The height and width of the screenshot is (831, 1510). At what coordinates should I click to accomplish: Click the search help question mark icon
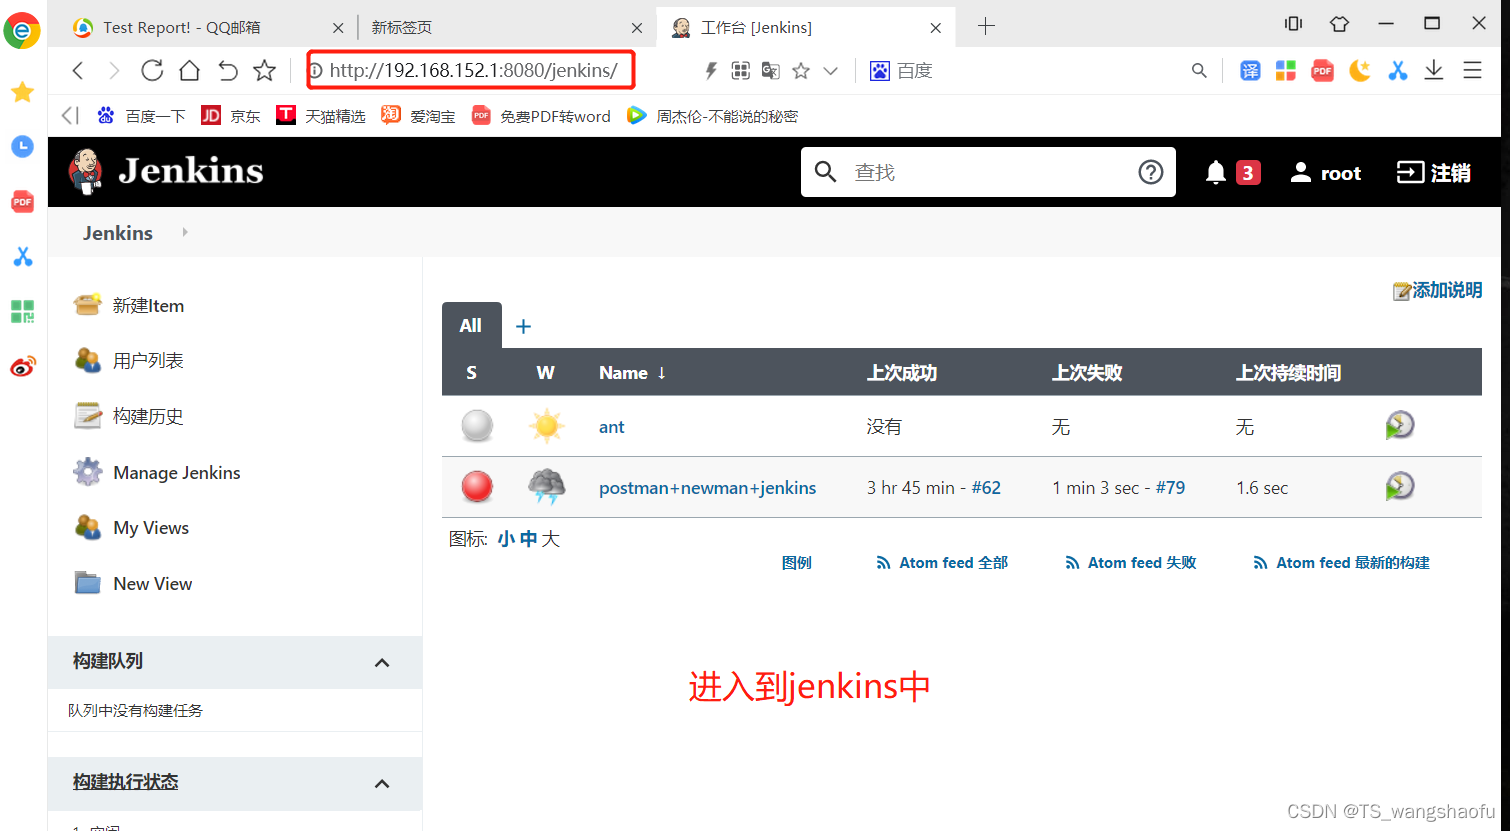1151,172
